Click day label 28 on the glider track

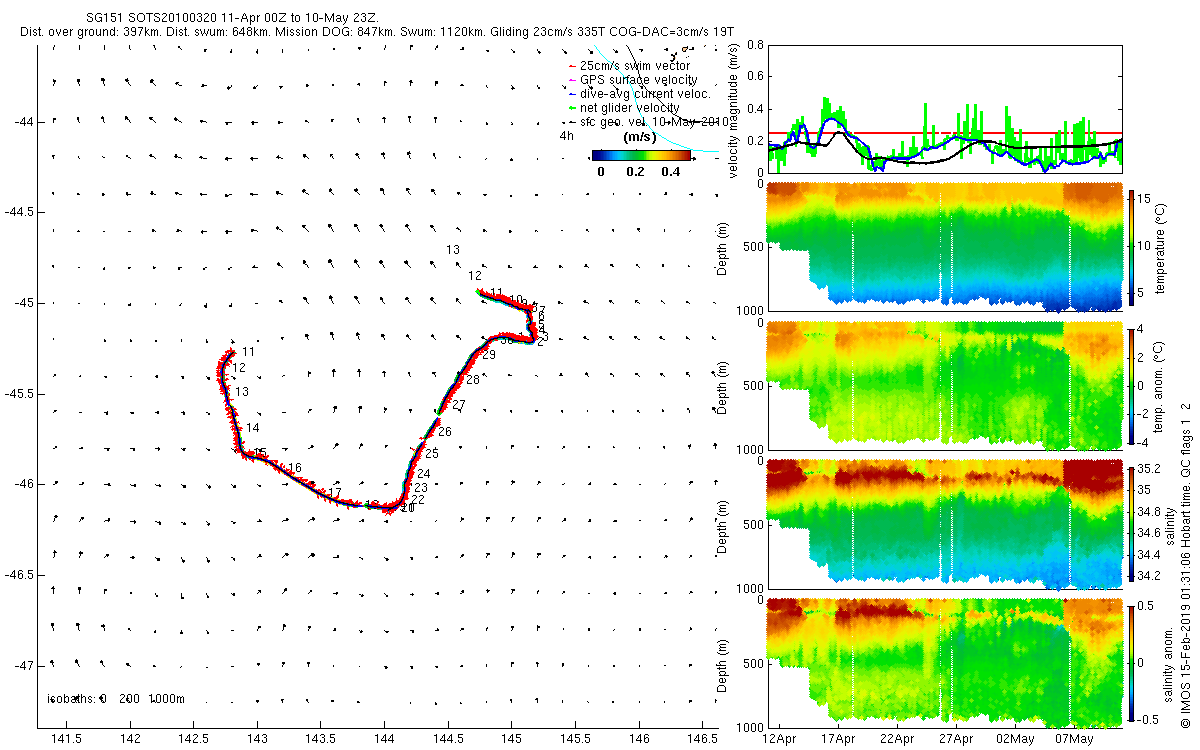click(472, 380)
